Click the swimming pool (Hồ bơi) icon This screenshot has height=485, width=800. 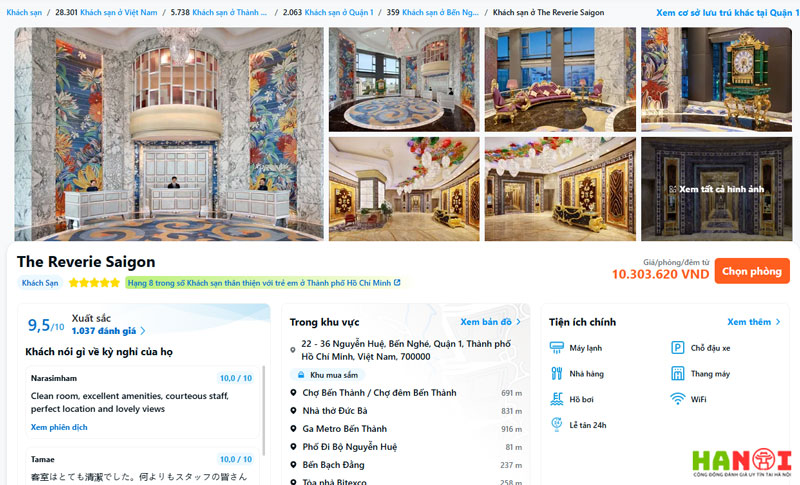pyautogui.click(x=557, y=399)
